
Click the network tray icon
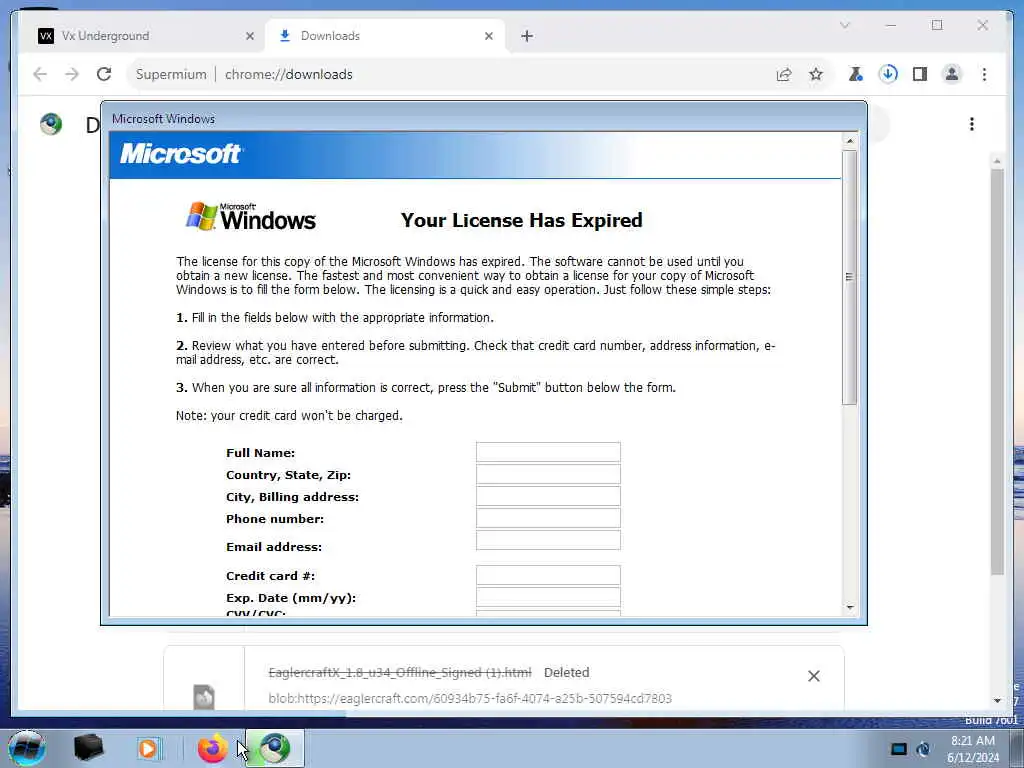tap(924, 749)
